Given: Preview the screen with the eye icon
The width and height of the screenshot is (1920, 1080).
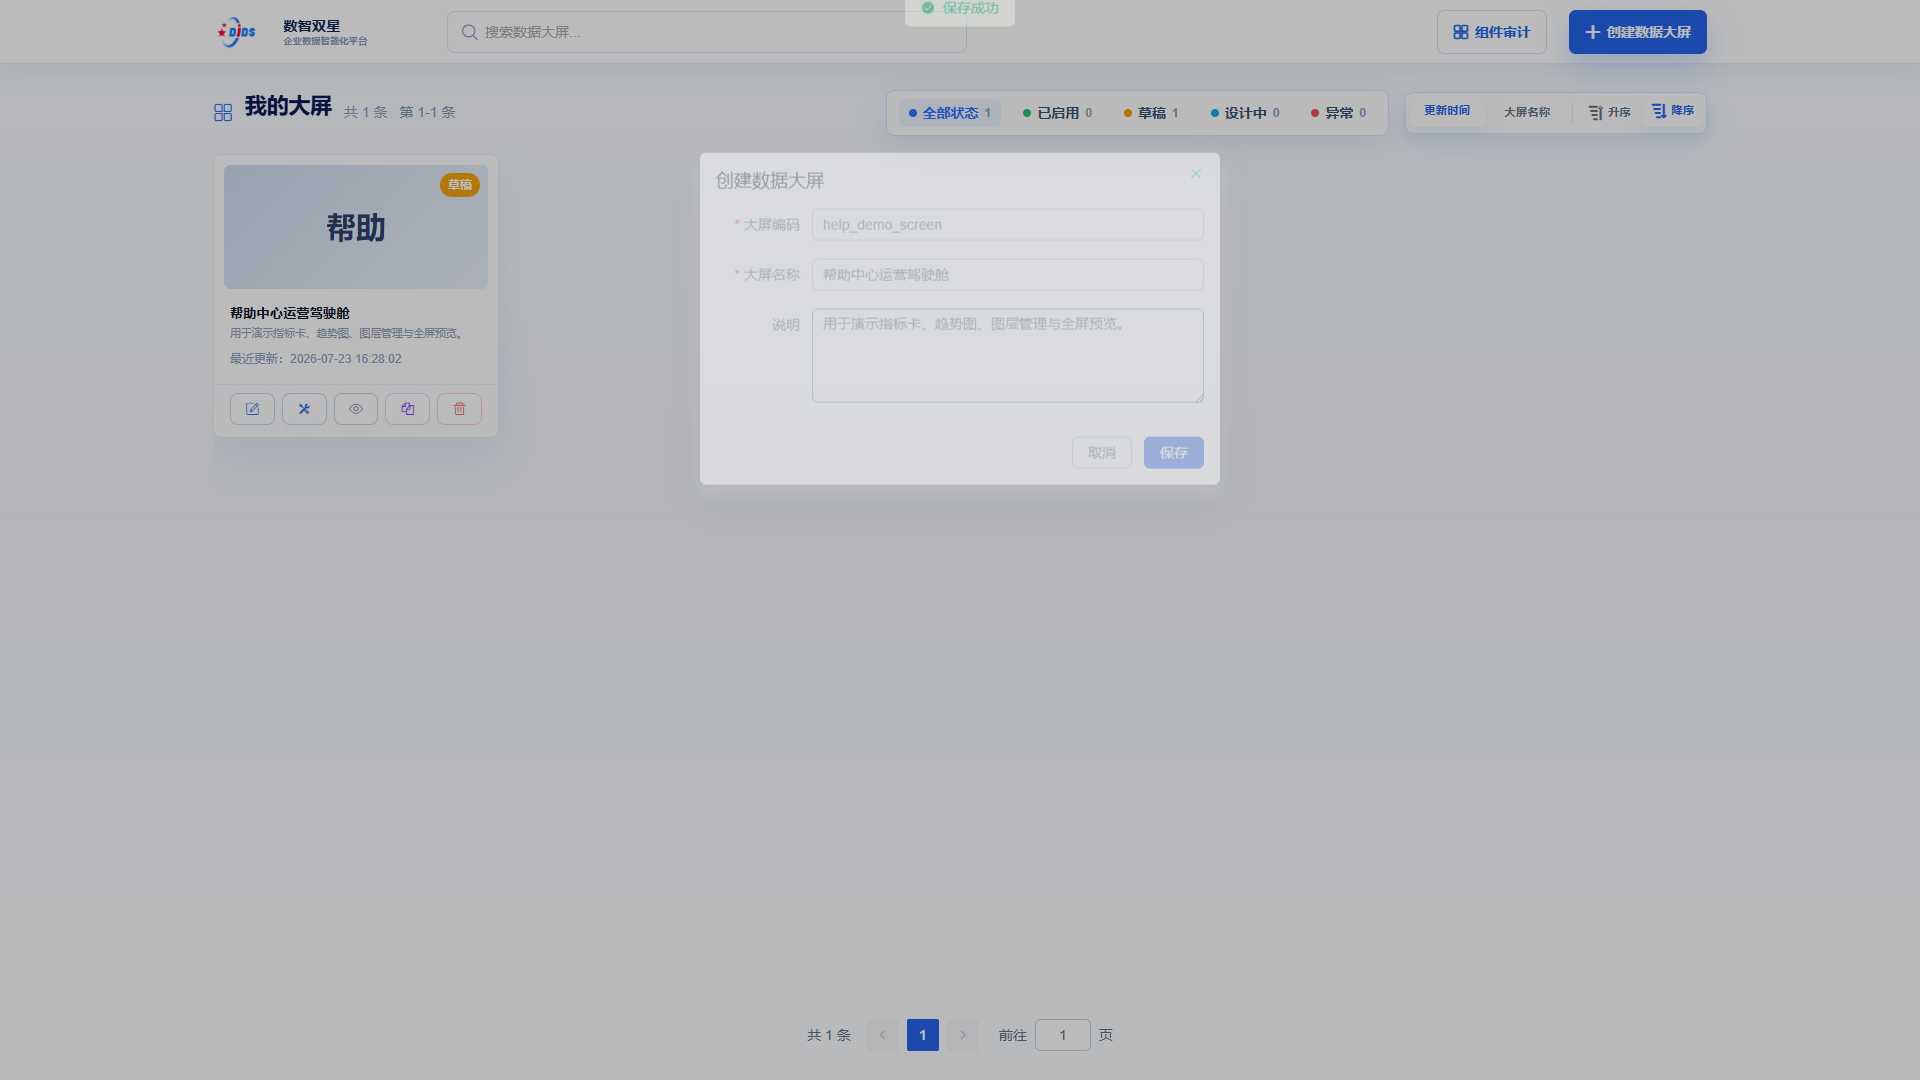Looking at the screenshot, I should [356, 409].
